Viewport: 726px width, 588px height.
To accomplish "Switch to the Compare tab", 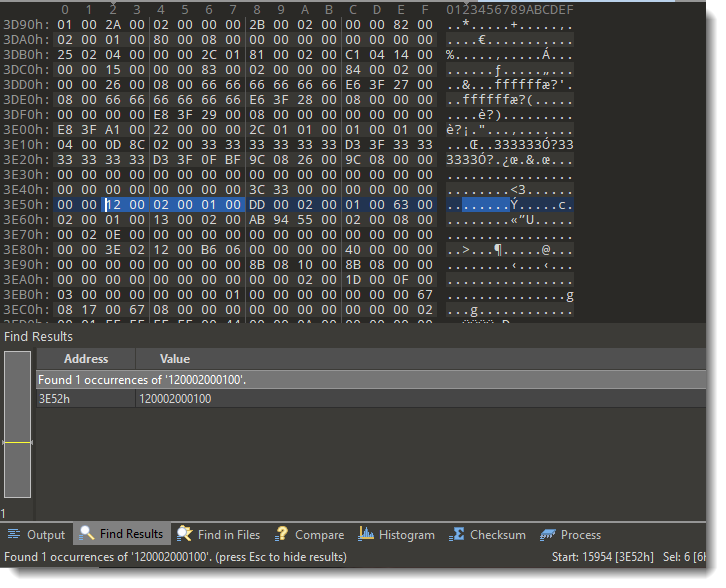I will coord(309,535).
